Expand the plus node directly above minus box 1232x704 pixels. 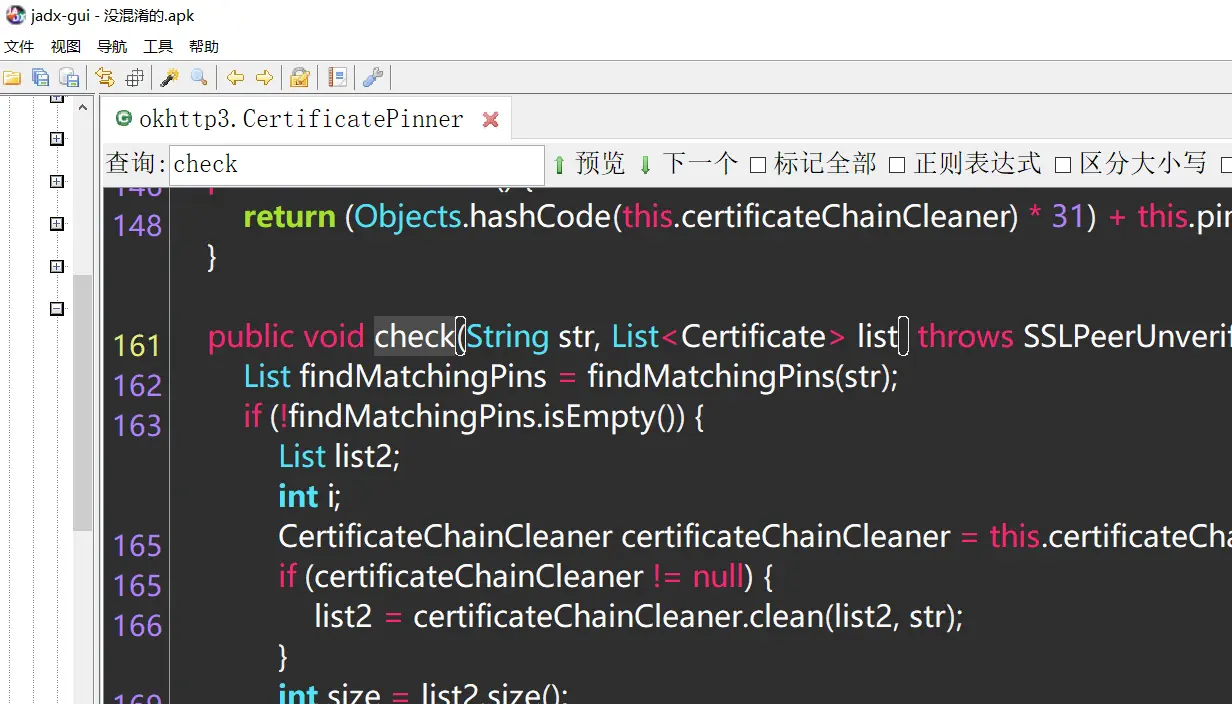click(x=57, y=266)
